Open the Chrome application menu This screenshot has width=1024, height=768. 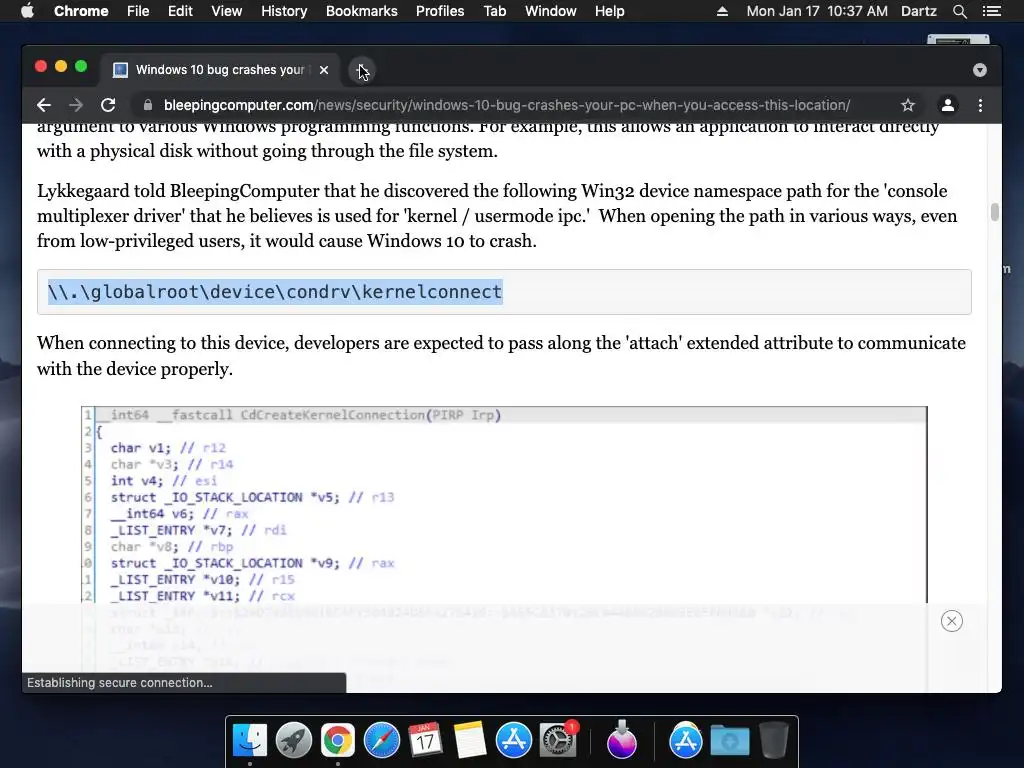click(x=81, y=11)
